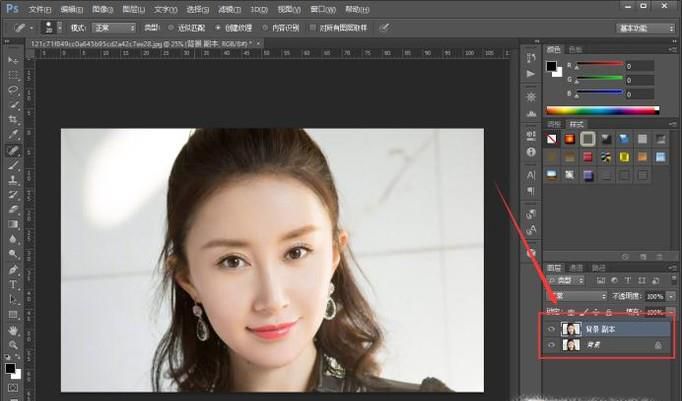Select the Brush tool
Image resolution: width=682 pixels, height=401 pixels.
click(13, 165)
